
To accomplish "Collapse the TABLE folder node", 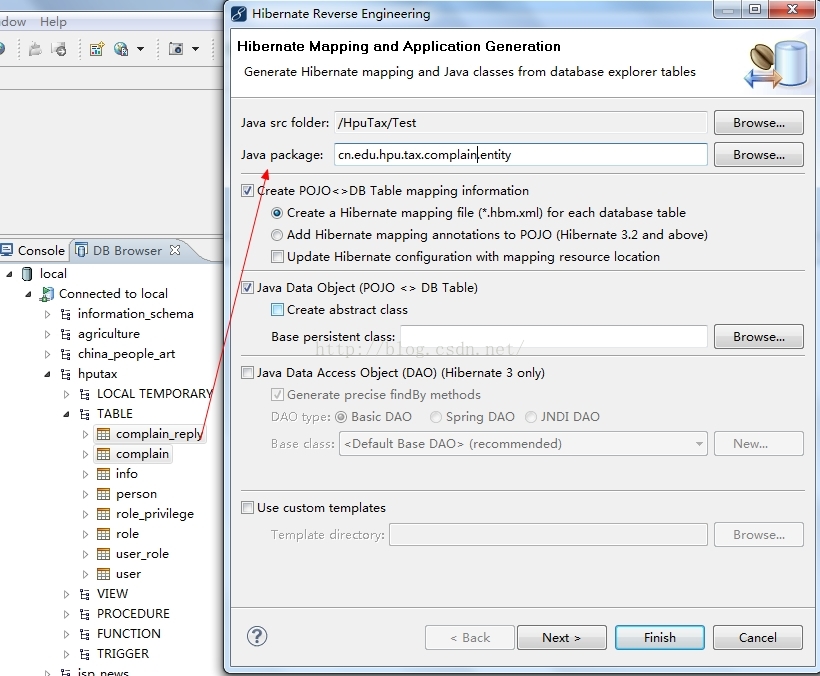I will [x=66, y=414].
